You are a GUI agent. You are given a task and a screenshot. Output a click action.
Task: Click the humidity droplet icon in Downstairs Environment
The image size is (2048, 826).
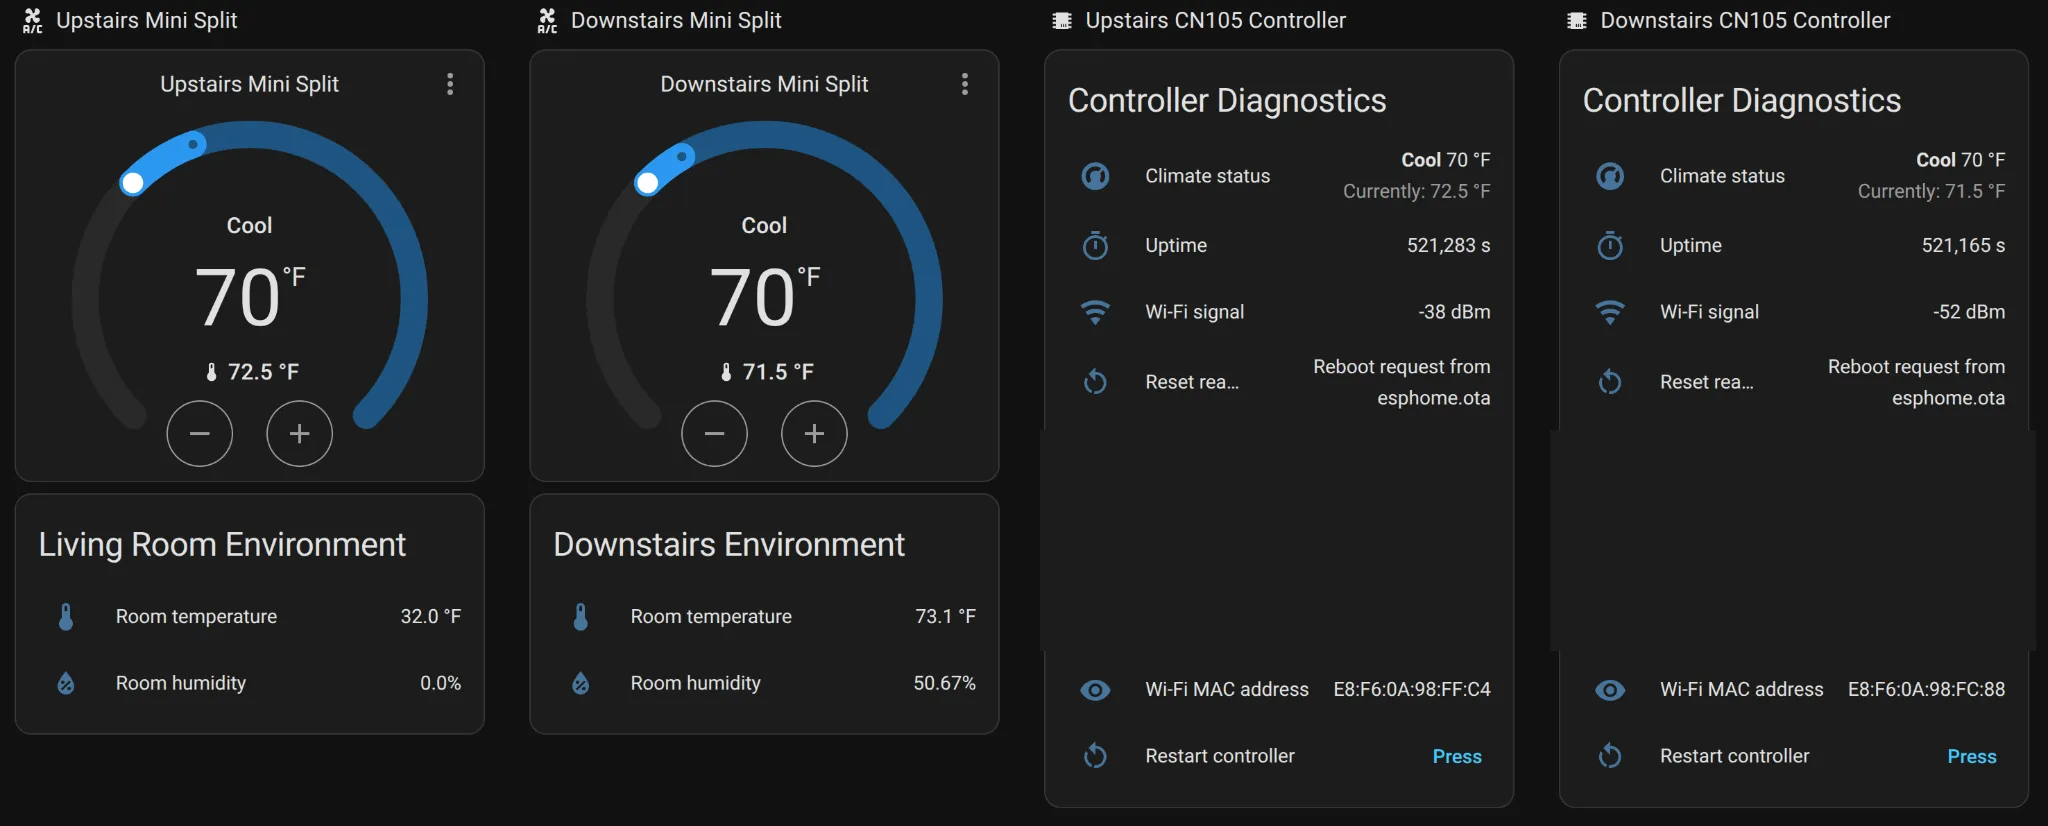click(581, 683)
